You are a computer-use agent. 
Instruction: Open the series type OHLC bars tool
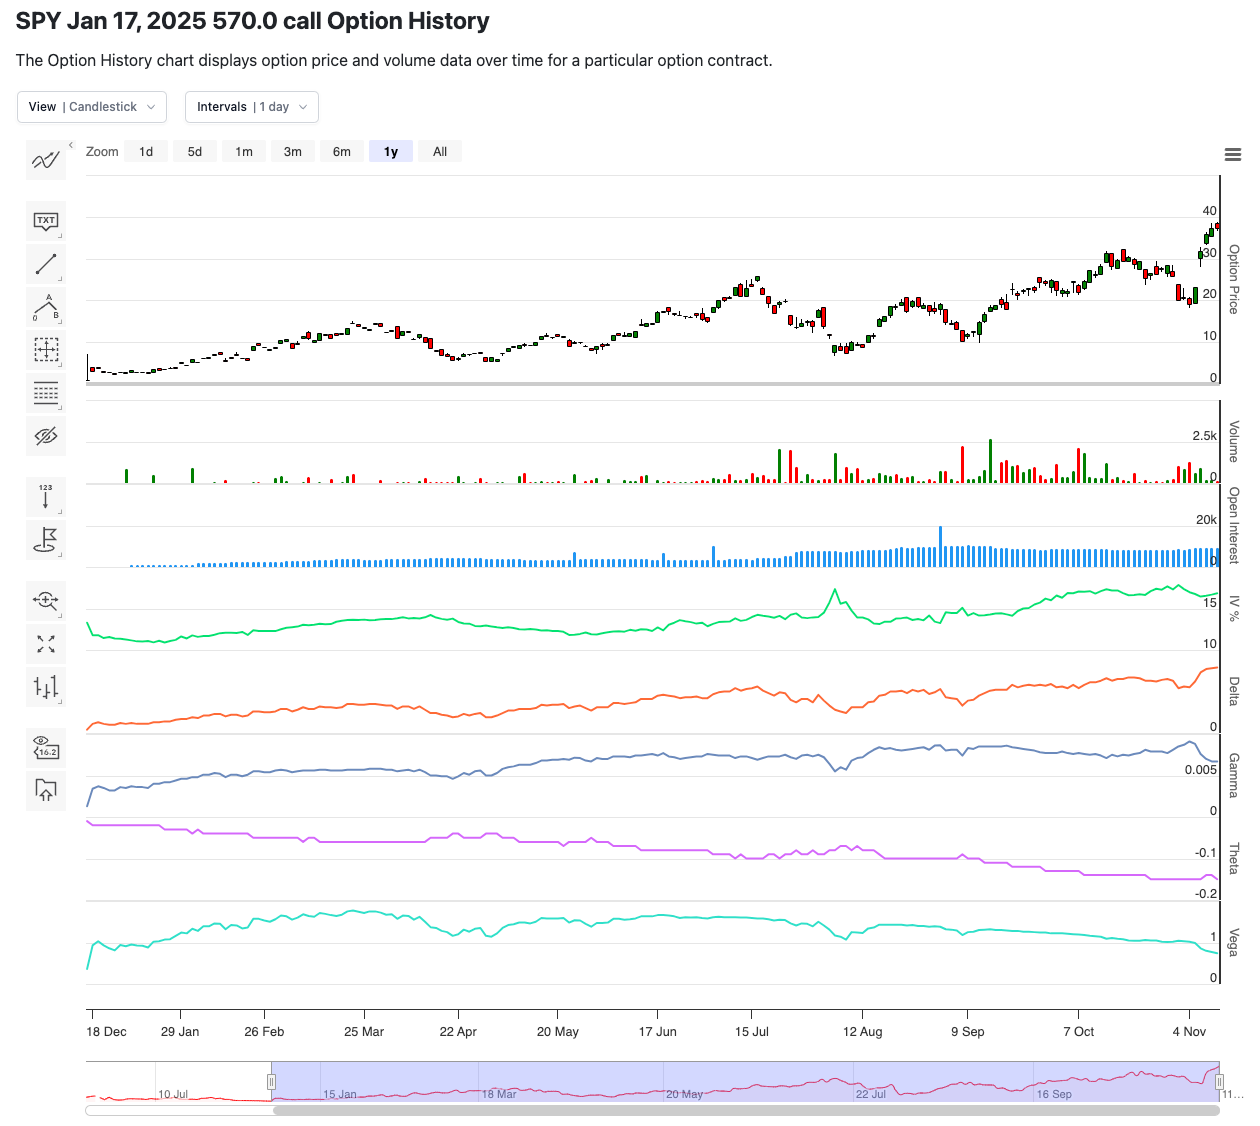(46, 687)
